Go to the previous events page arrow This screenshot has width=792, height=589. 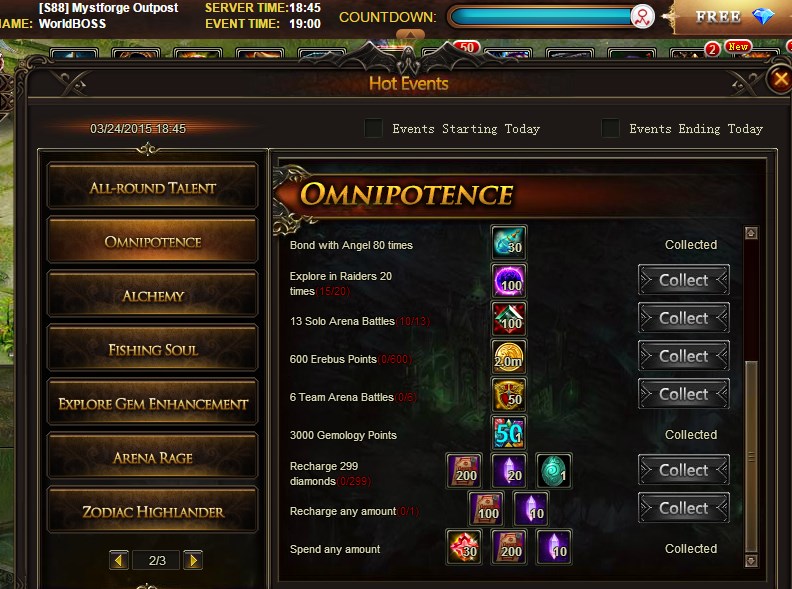[x=119, y=560]
